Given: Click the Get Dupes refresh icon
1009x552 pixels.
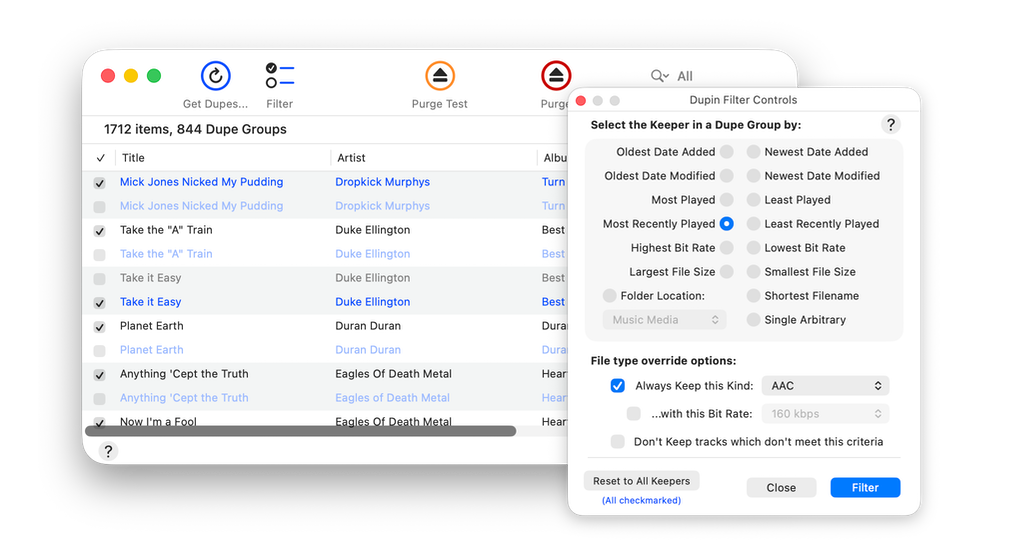Looking at the screenshot, I should [215, 76].
